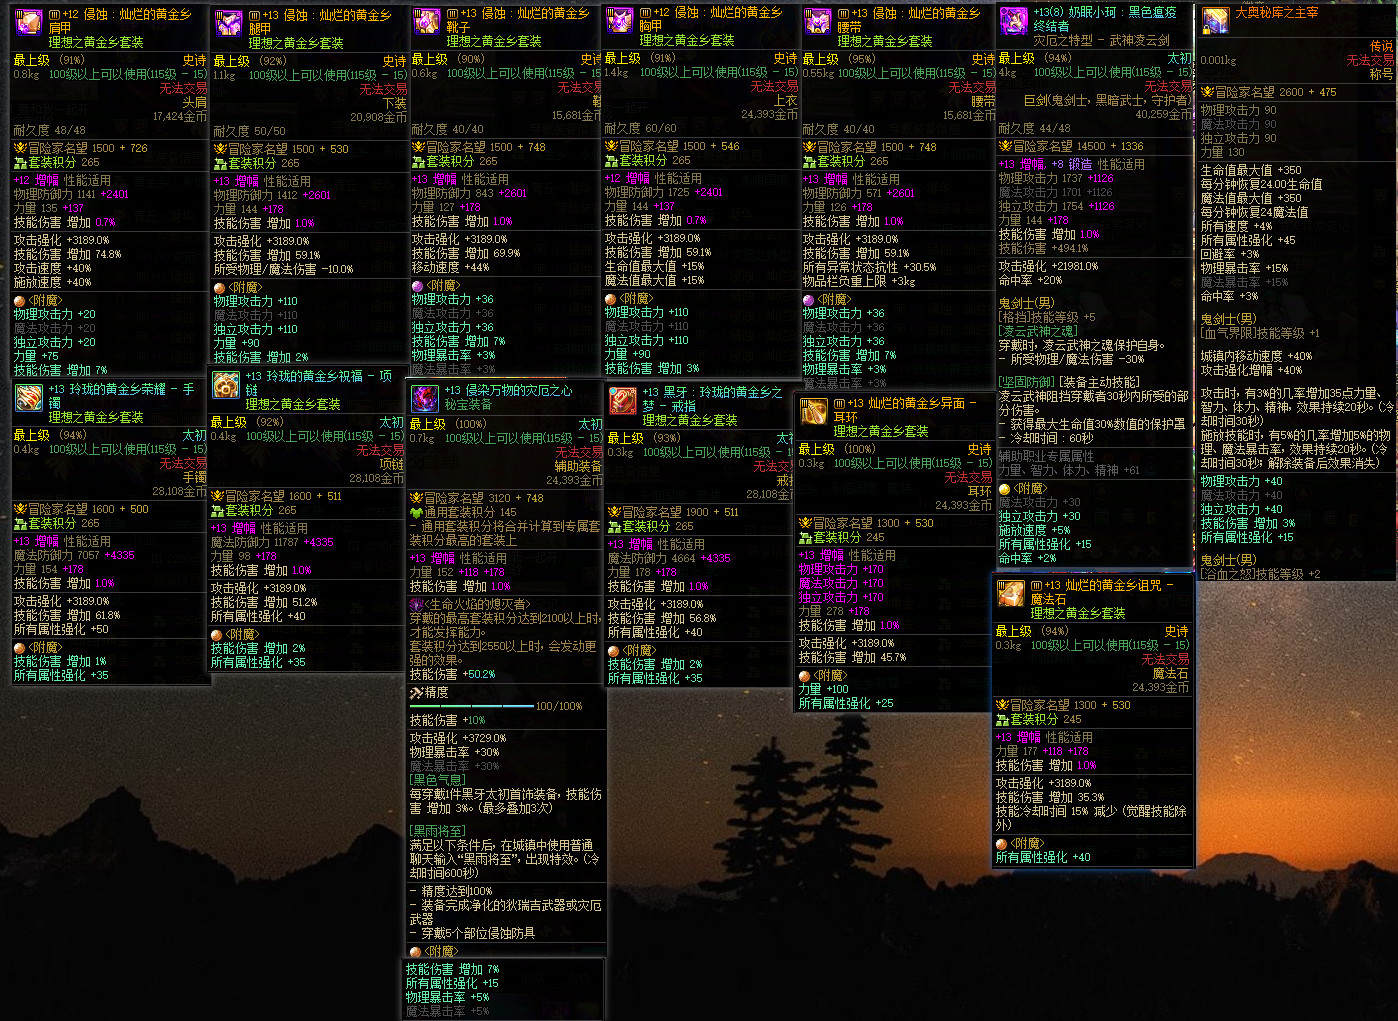Click the 附魔 orb in the 魔法石 tooltip

coord(1002,844)
